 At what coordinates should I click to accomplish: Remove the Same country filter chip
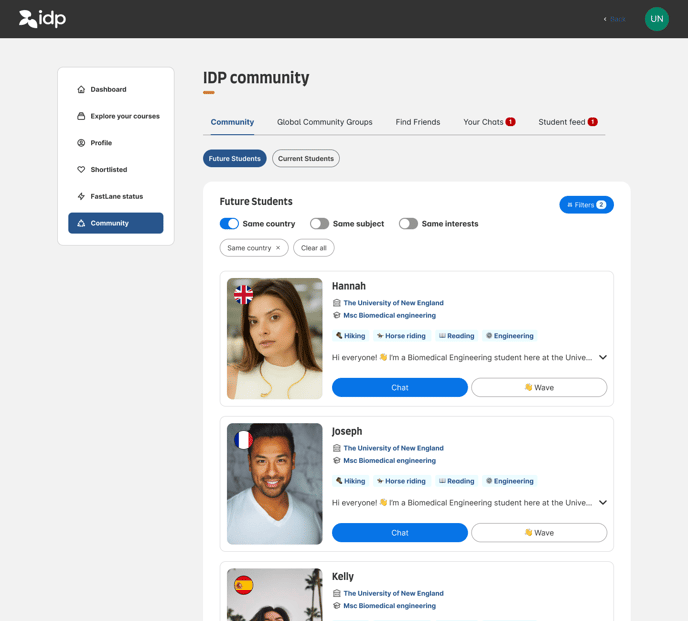[x=278, y=248]
